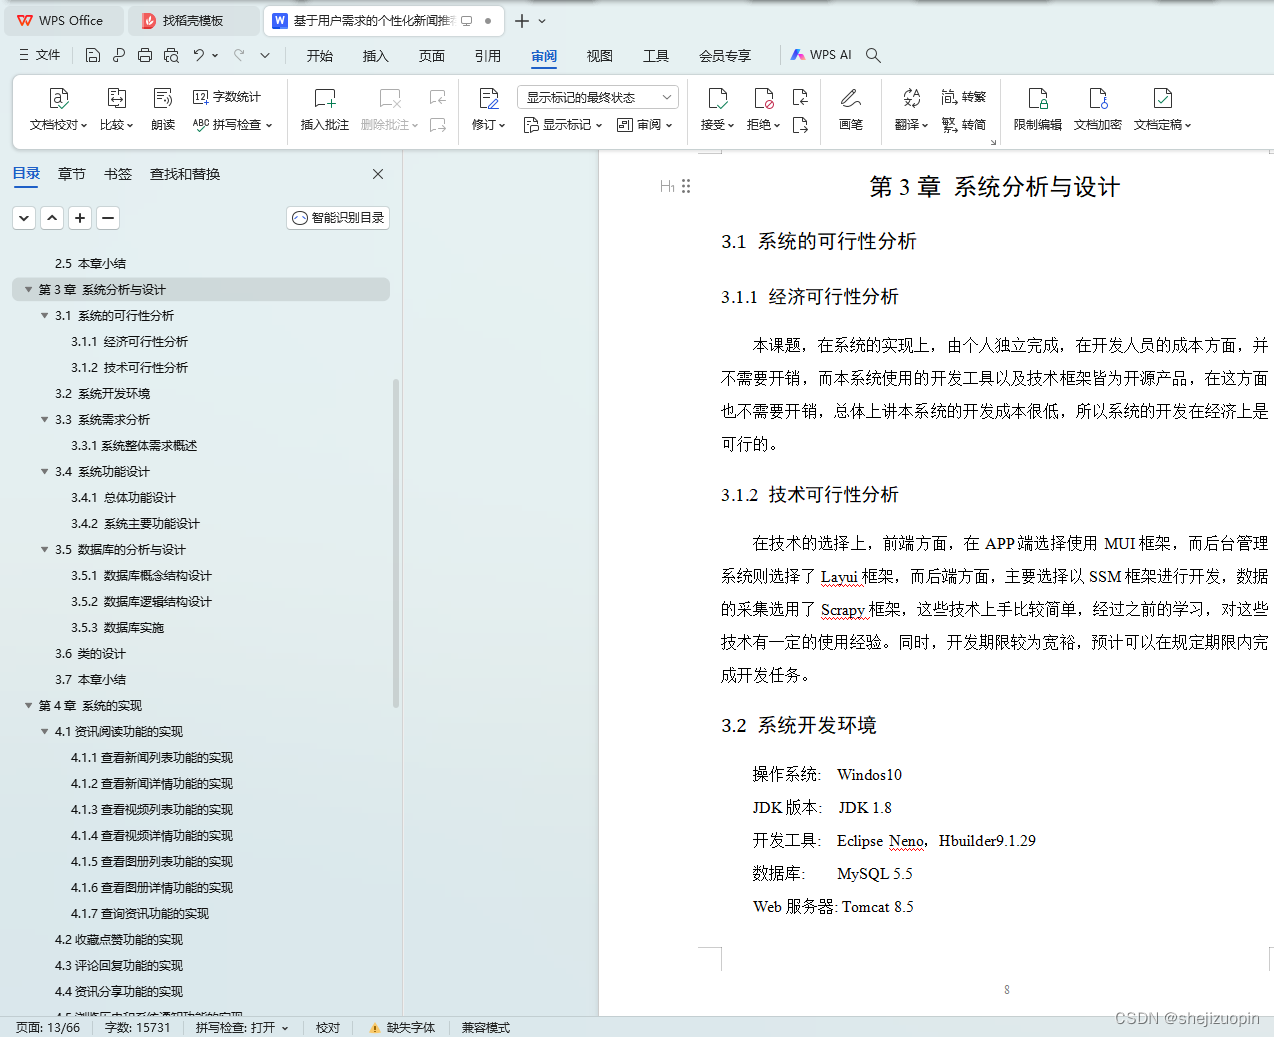Click 字数: 15731 in status bar
This screenshot has height=1037, width=1274.
pos(137,1028)
